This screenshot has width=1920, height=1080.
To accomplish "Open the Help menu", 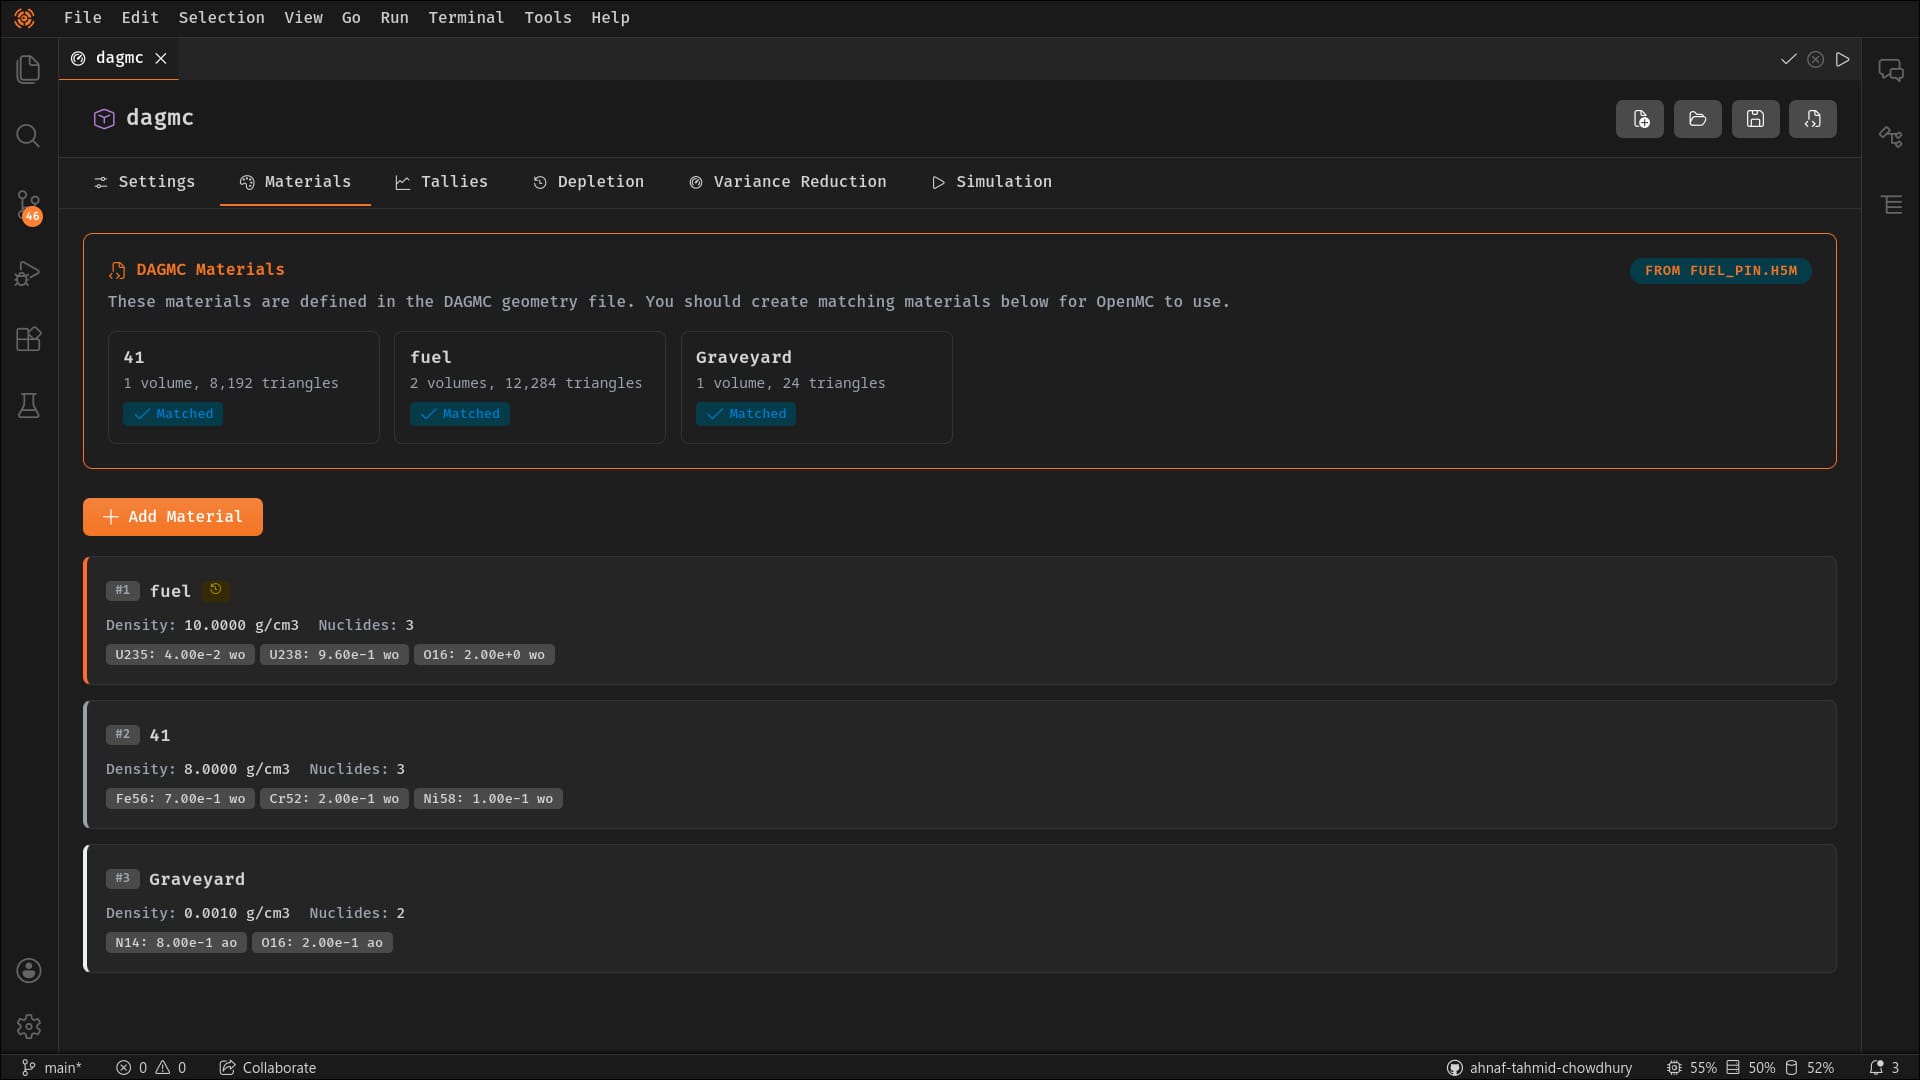I will tap(610, 17).
